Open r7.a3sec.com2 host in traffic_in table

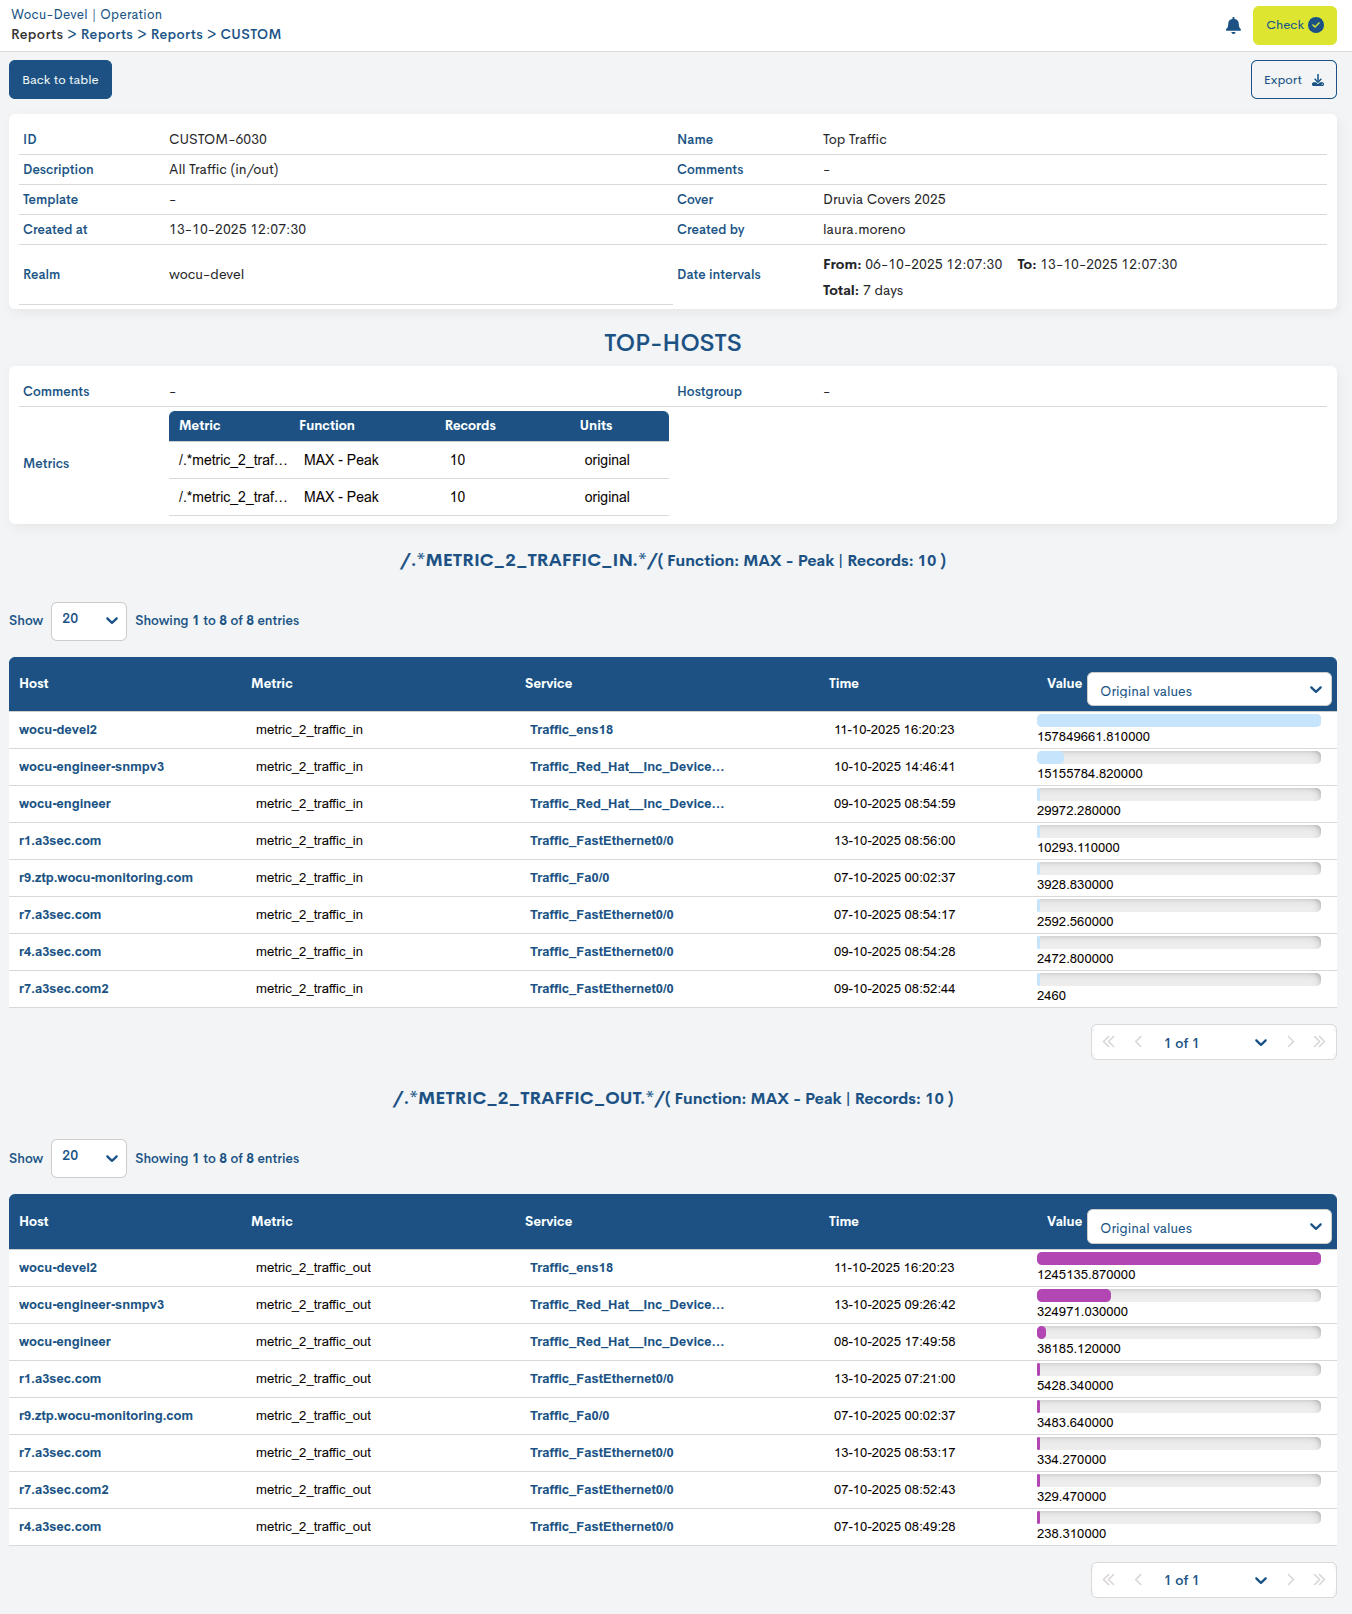pos(64,989)
